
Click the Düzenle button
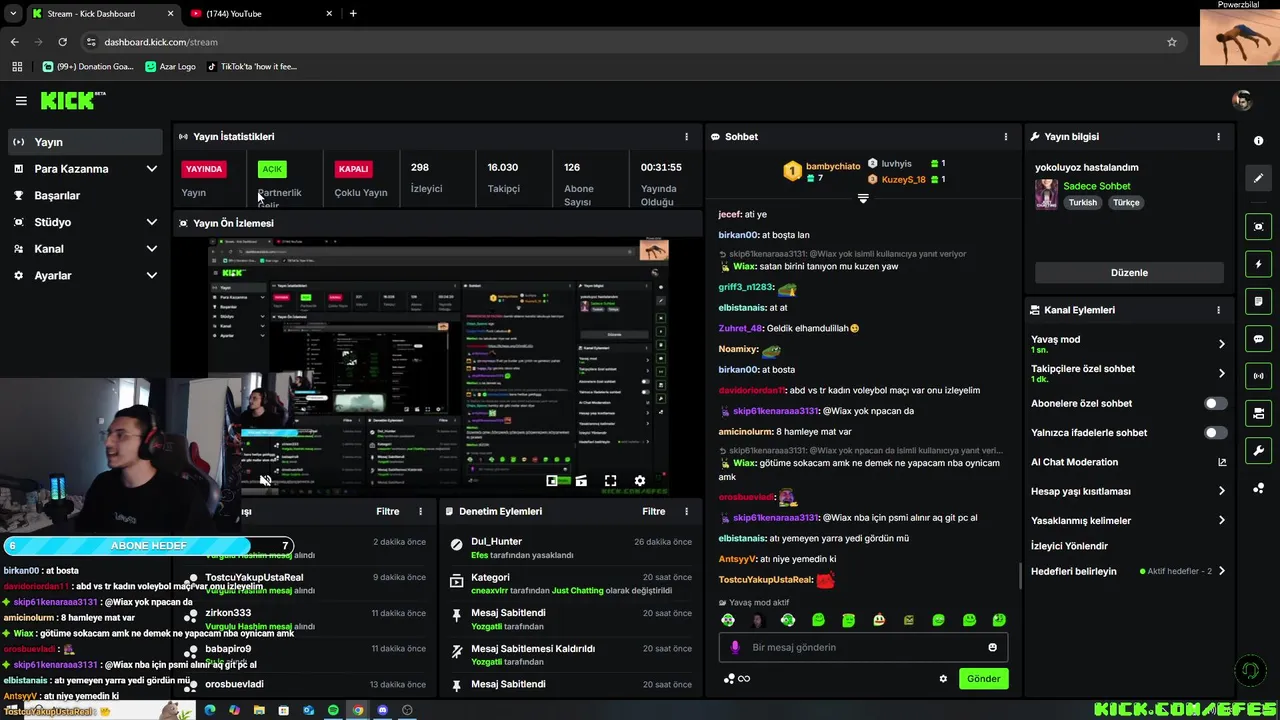coord(1129,273)
